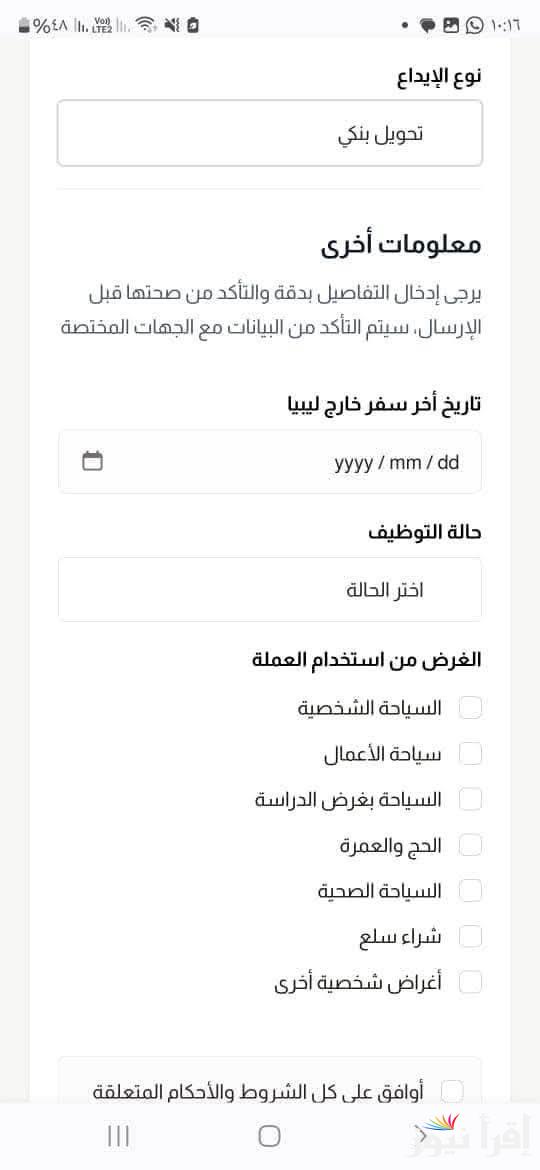Check the السياحة الشخصية checkbox
The image size is (540, 1170).
470,708
